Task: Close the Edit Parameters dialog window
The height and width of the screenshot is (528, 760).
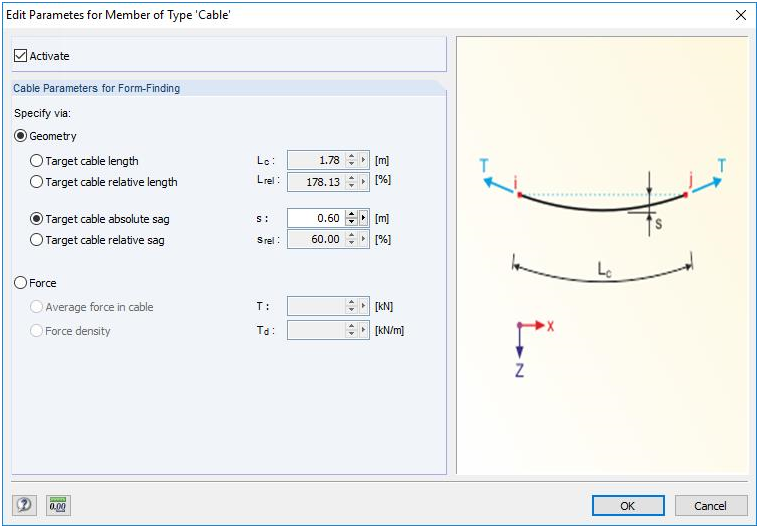Action: (741, 15)
